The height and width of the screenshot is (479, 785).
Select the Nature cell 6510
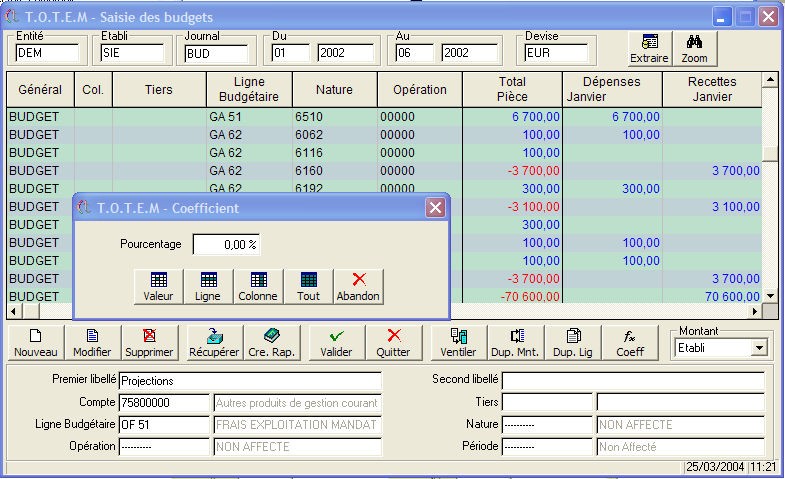click(334, 117)
